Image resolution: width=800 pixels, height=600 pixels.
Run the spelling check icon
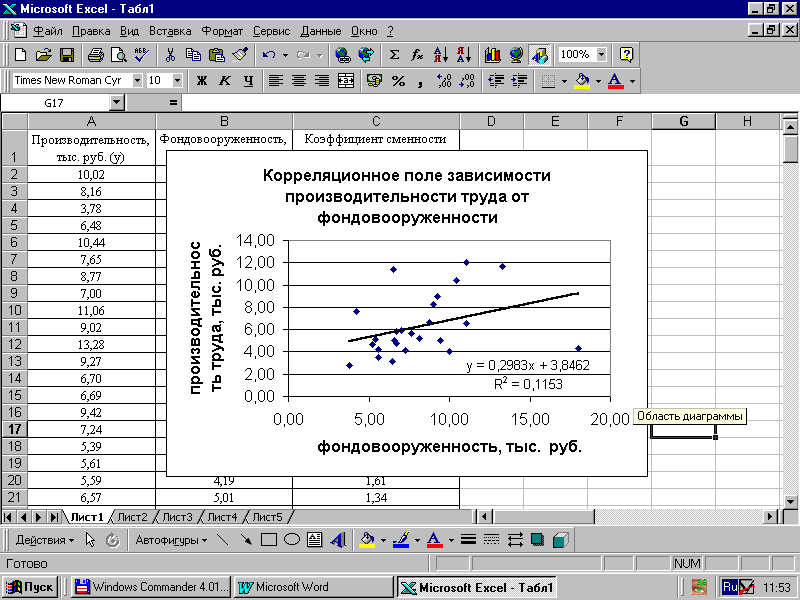tap(141, 55)
